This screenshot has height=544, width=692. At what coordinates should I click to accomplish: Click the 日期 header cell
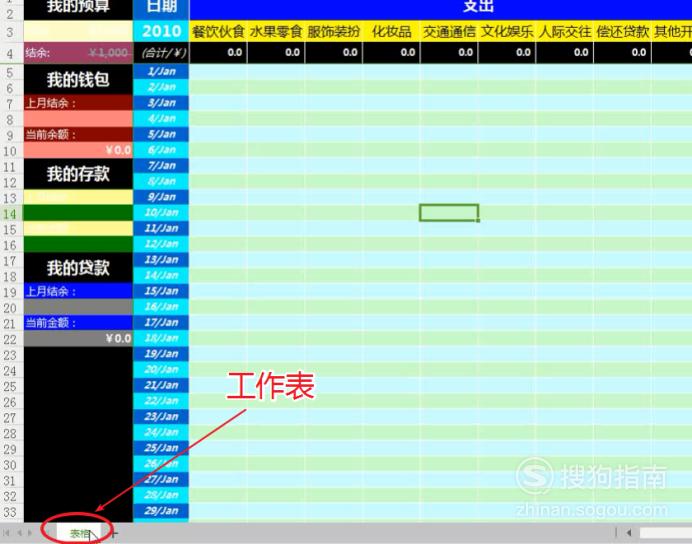click(x=161, y=10)
